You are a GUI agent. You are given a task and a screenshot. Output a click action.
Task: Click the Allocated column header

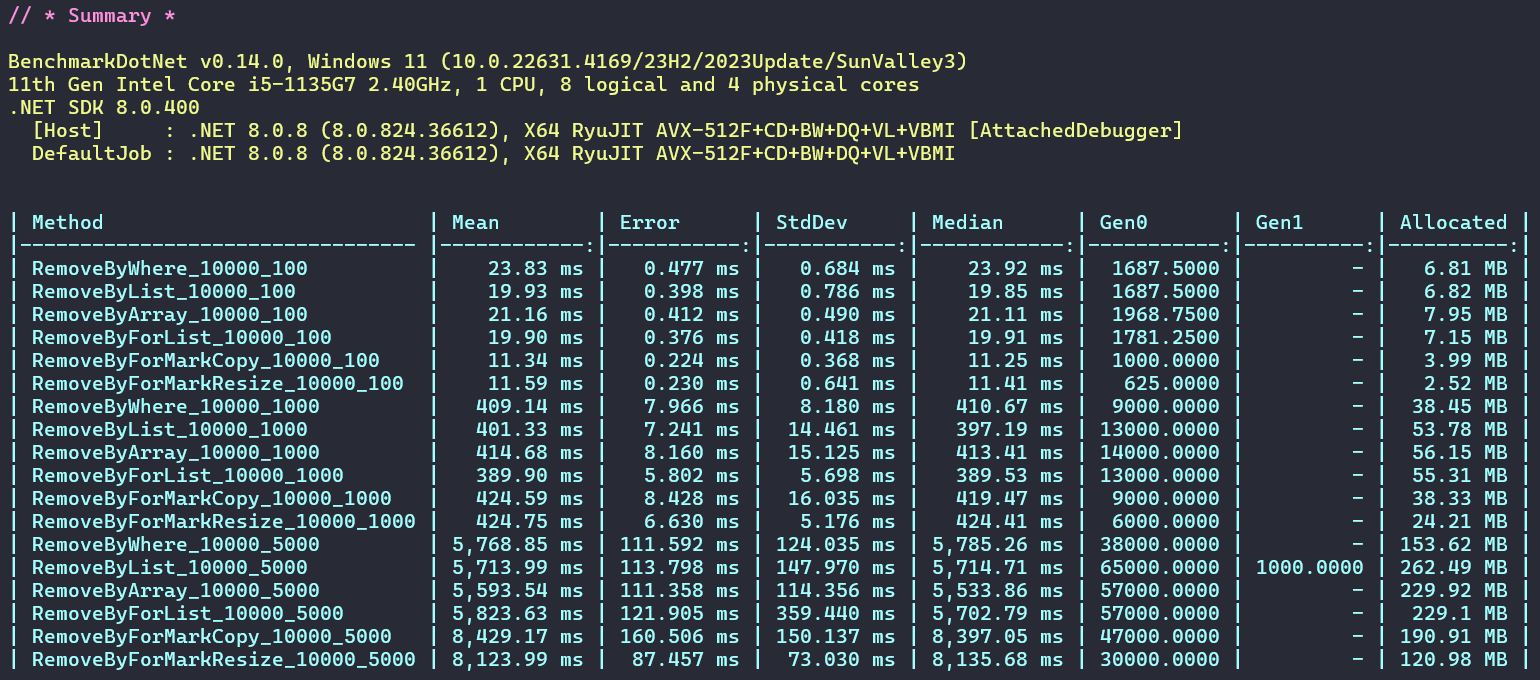pyautogui.click(x=1453, y=222)
